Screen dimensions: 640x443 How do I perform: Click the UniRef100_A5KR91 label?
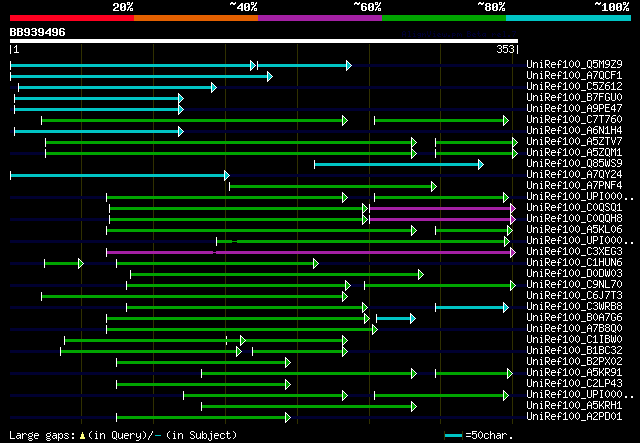[x=574, y=373]
